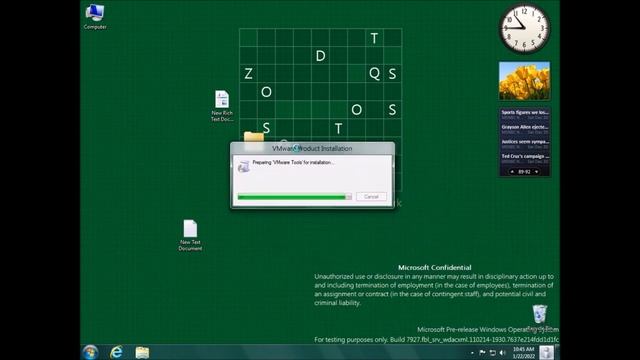This screenshot has height=360, width=640.
Task: Open Windows Explorer from the taskbar
Action: tap(142, 352)
